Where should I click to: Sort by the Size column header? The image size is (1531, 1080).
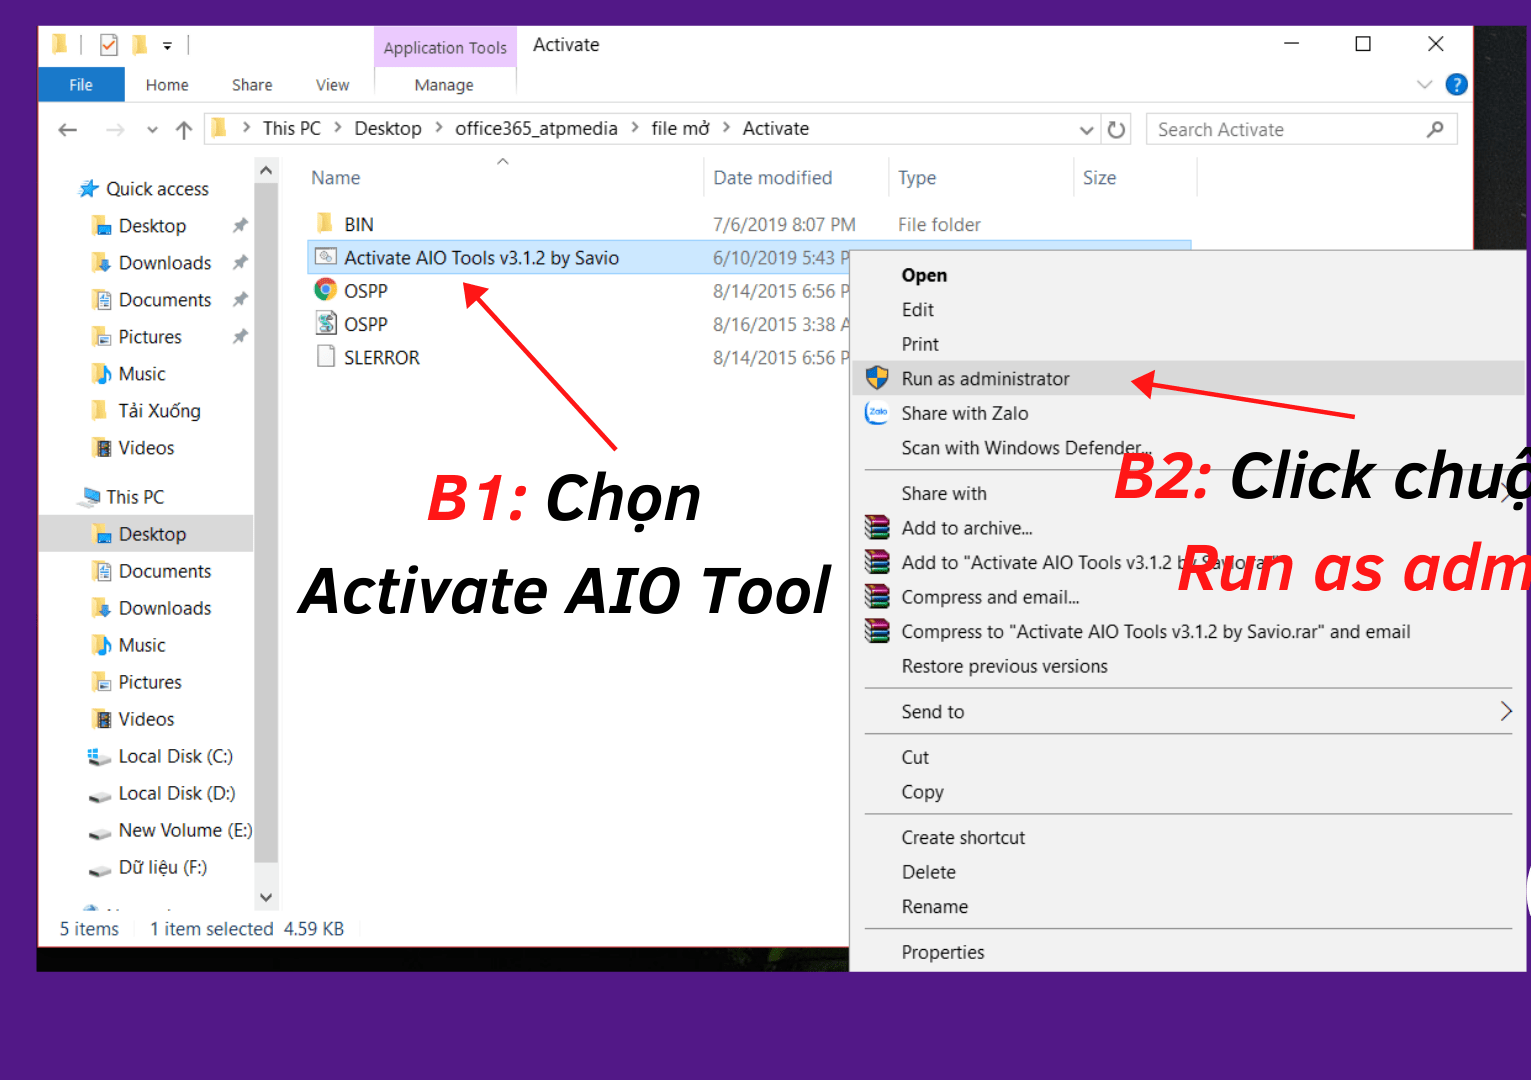(1099, 178)
